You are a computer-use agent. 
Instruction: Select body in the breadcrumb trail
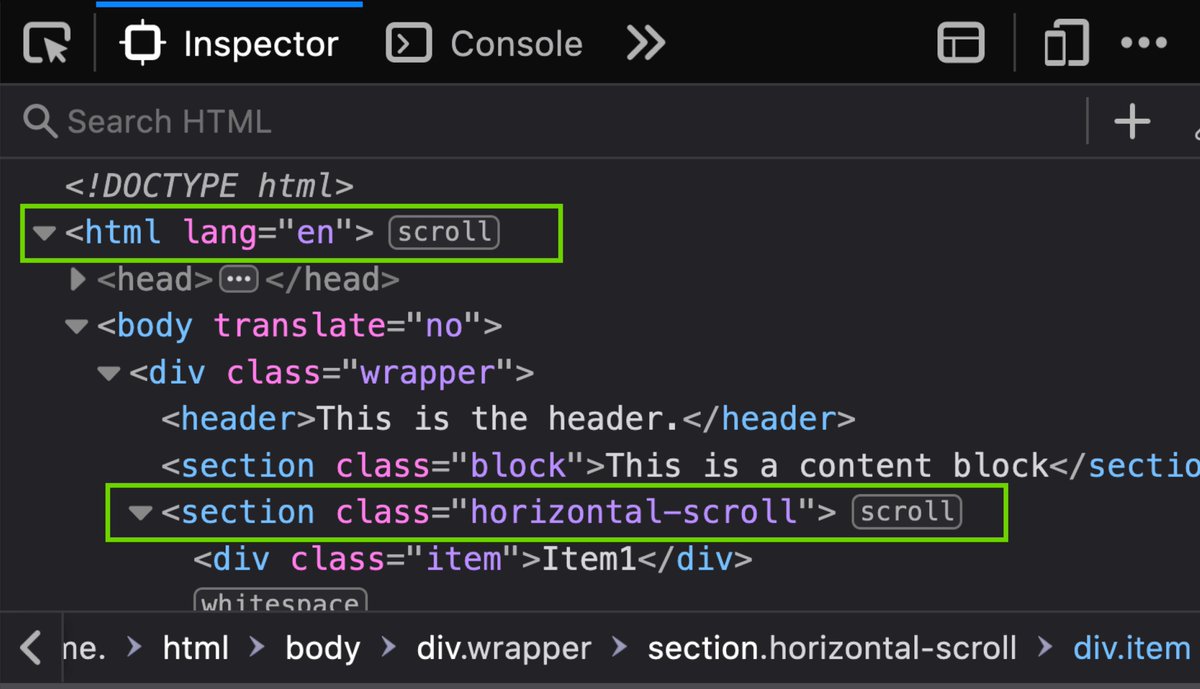tap(322, 648)
